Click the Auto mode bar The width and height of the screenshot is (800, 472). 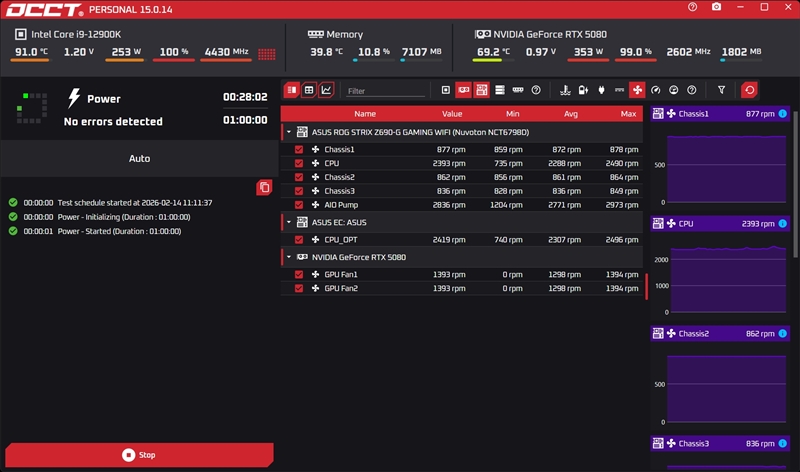(x=139, y=159)
